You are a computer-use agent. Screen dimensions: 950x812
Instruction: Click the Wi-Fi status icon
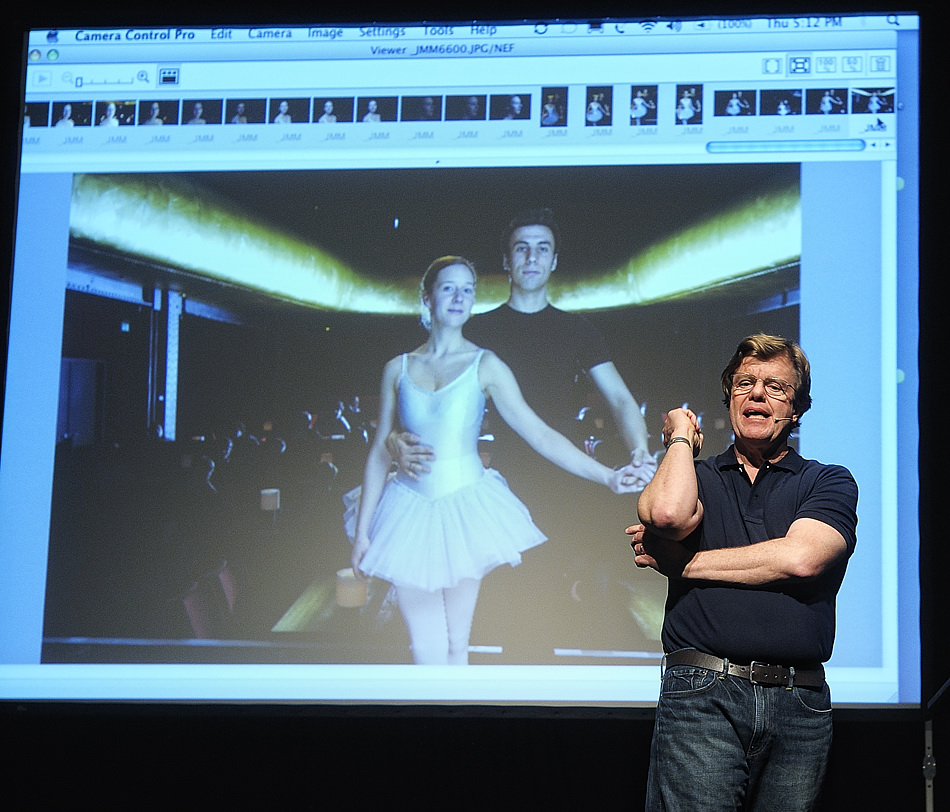(647, 26)
